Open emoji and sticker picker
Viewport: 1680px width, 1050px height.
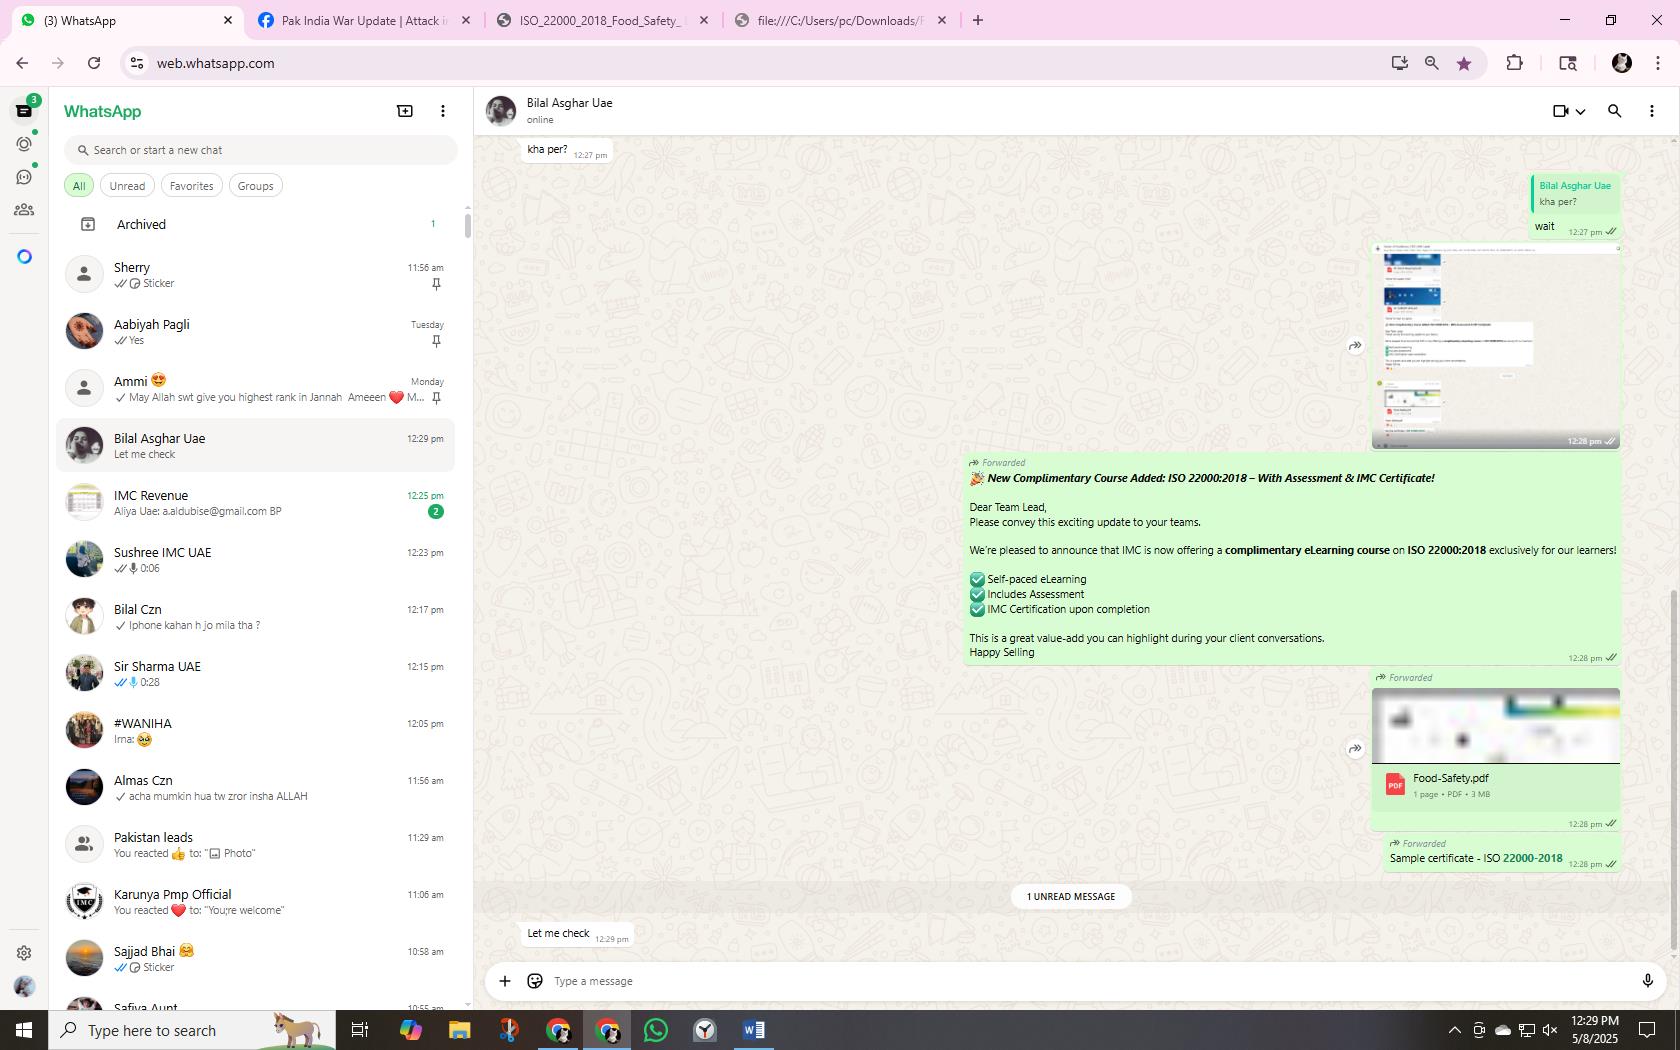pos(535,981)
